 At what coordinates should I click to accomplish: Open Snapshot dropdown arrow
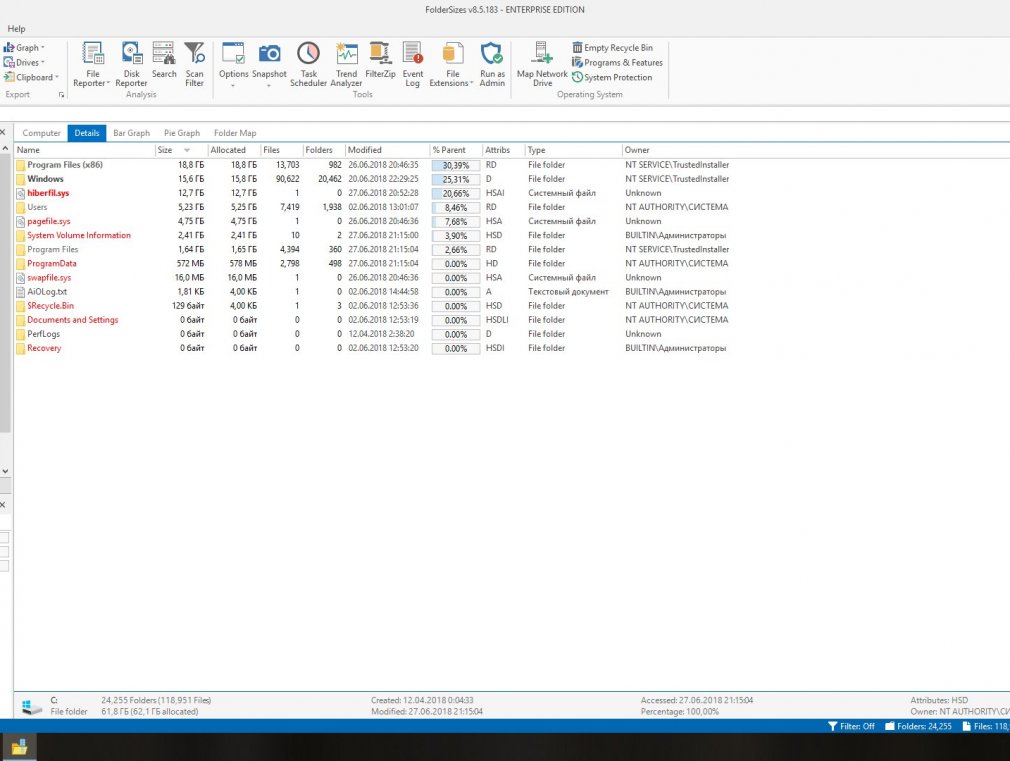(269, 84)
